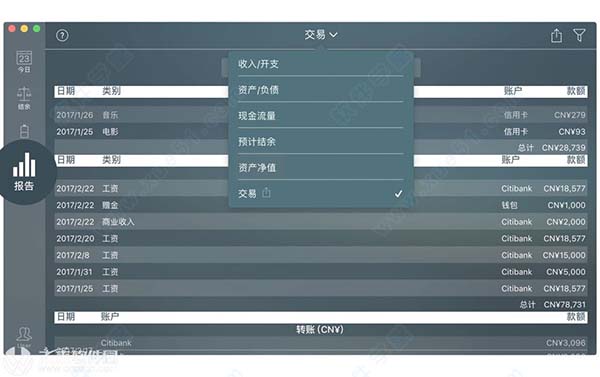600x377 pixels.
Task: Open the balance scale sidebar icon
Action: pos(24,98)
